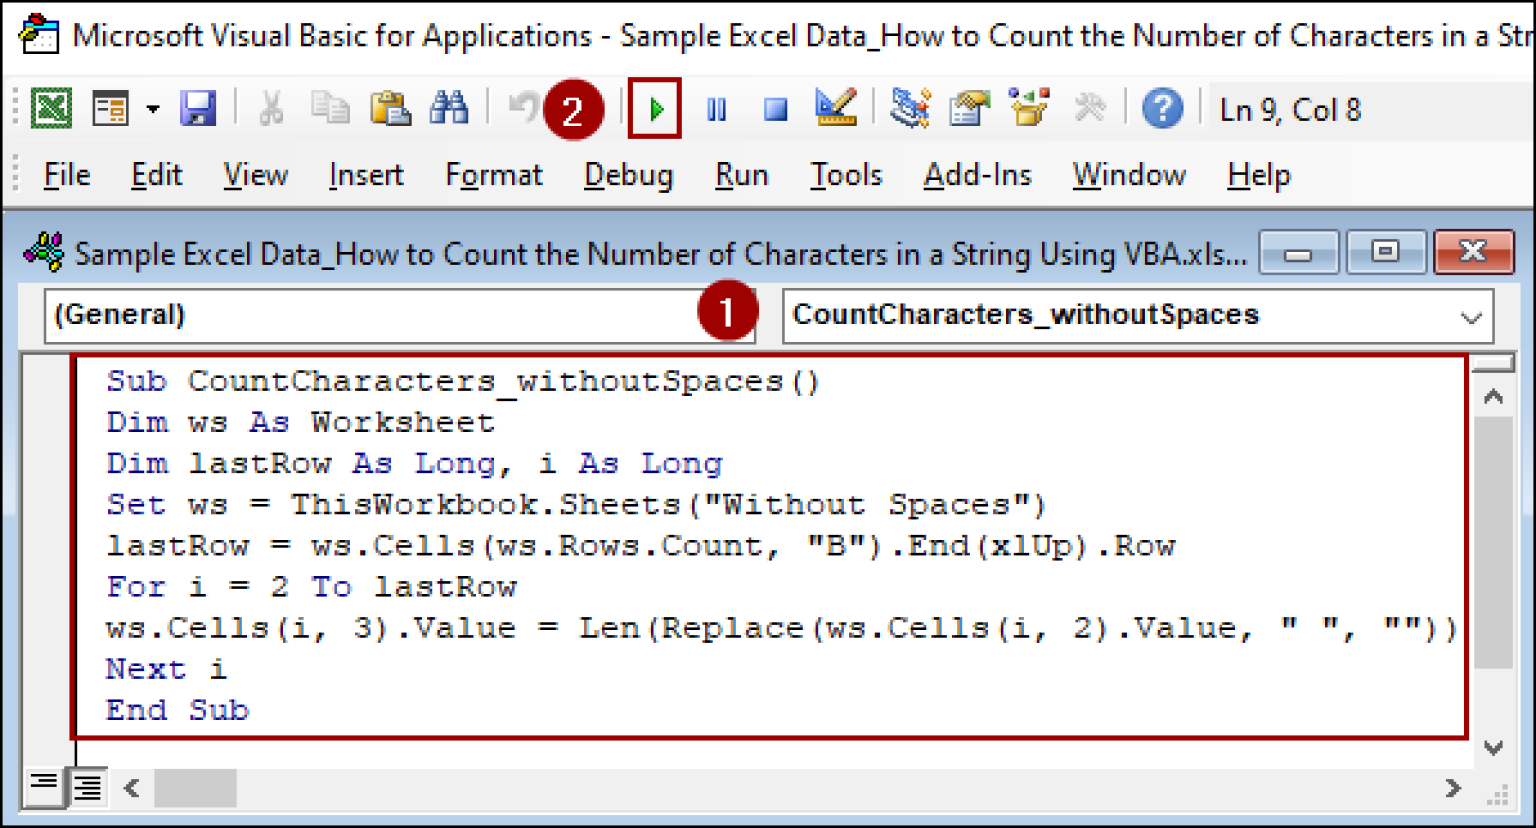Click the Find binoculars icon

click(449, 108)
